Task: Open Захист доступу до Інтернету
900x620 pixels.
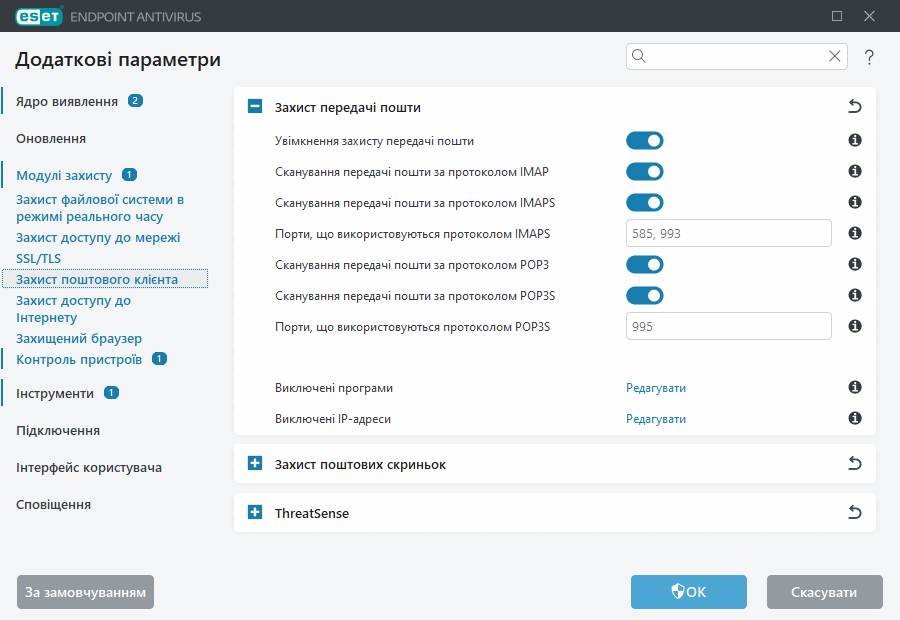Action: pos(73,309)
